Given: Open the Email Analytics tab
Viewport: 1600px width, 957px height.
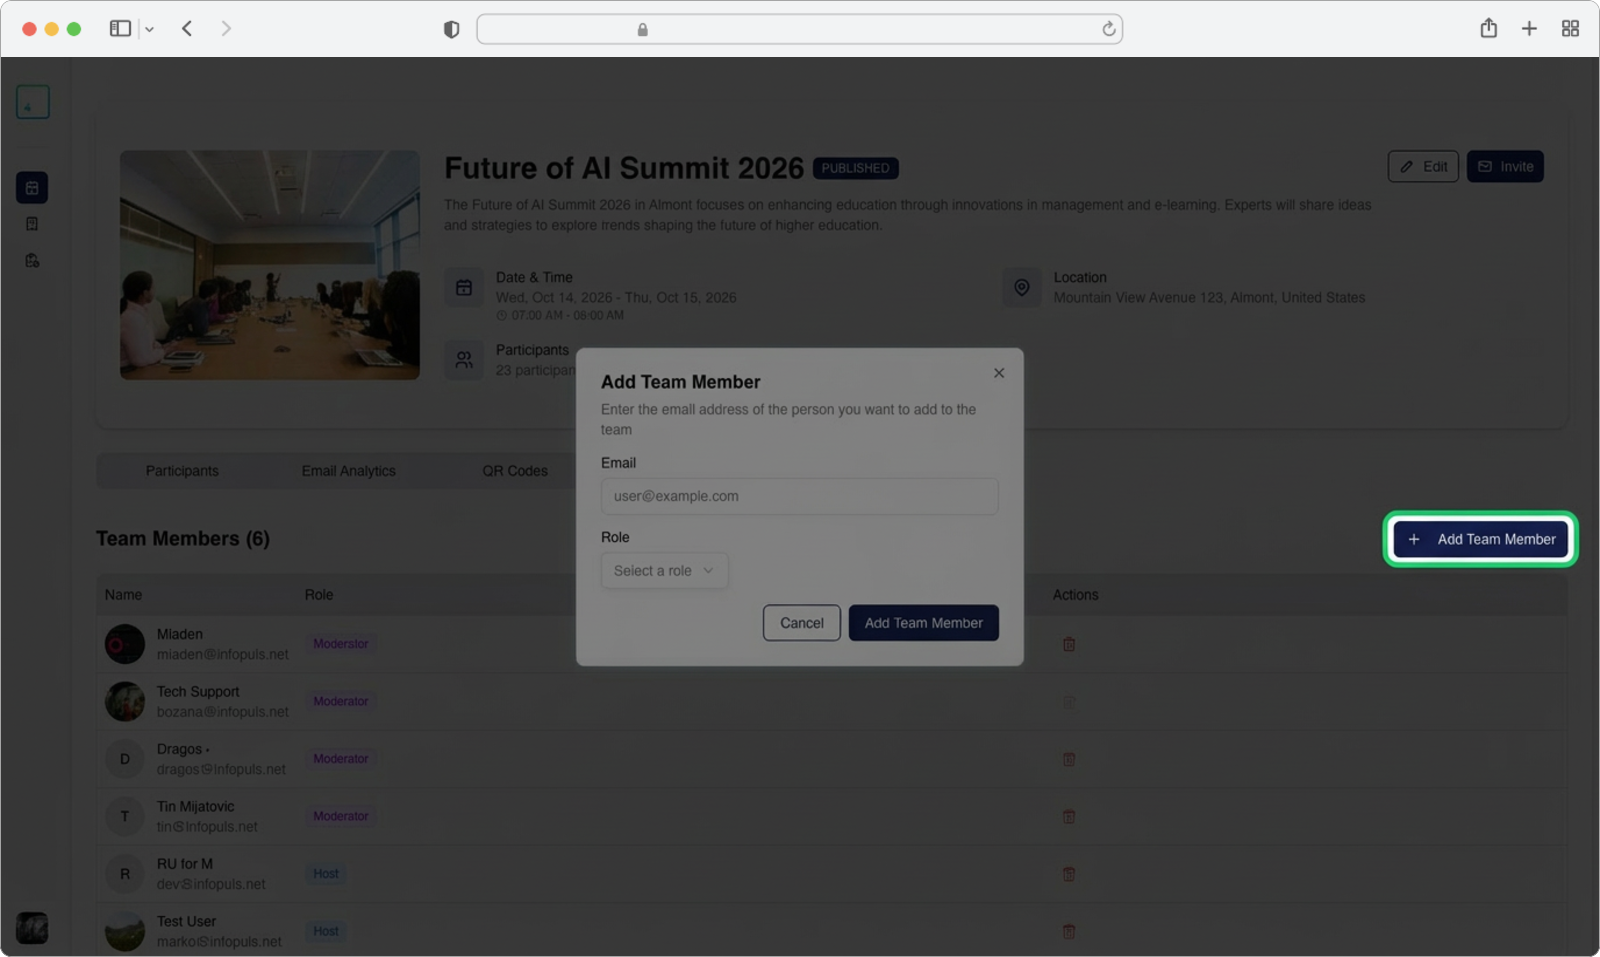Looking at the screenshot, I should (348, 471).
